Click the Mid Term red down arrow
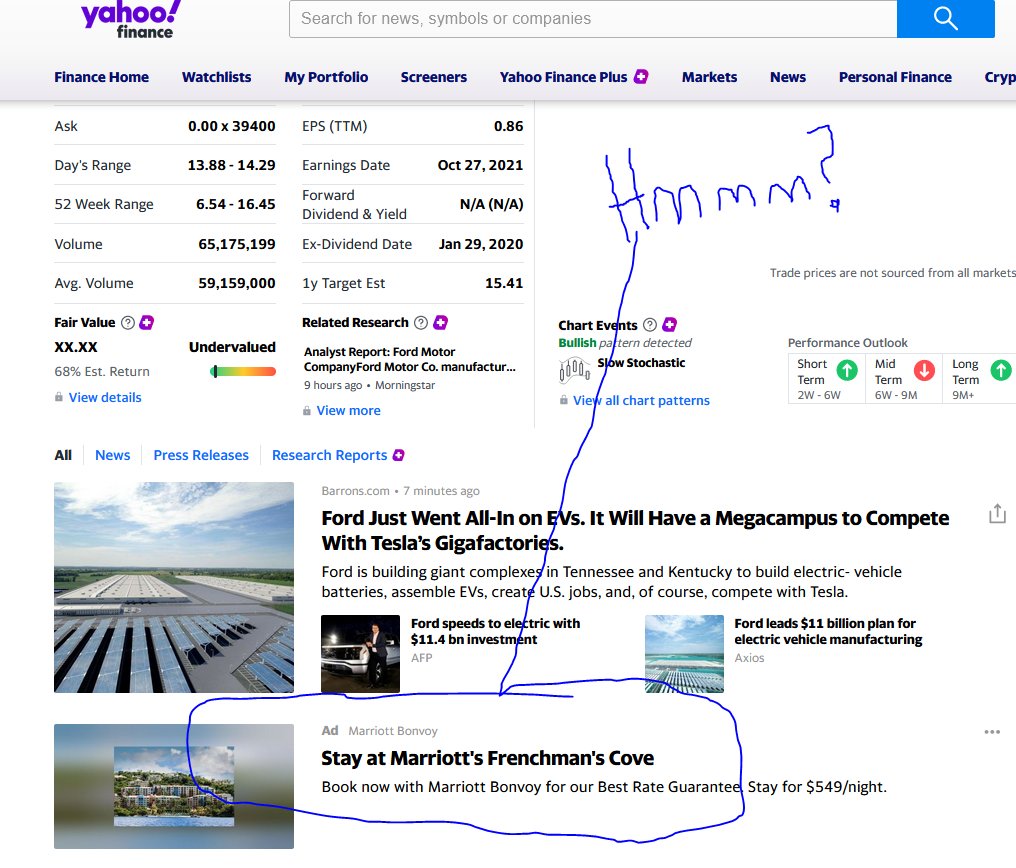Image resolution: width=1016 pixels, height=868 pixels. [x=924, y=370]
